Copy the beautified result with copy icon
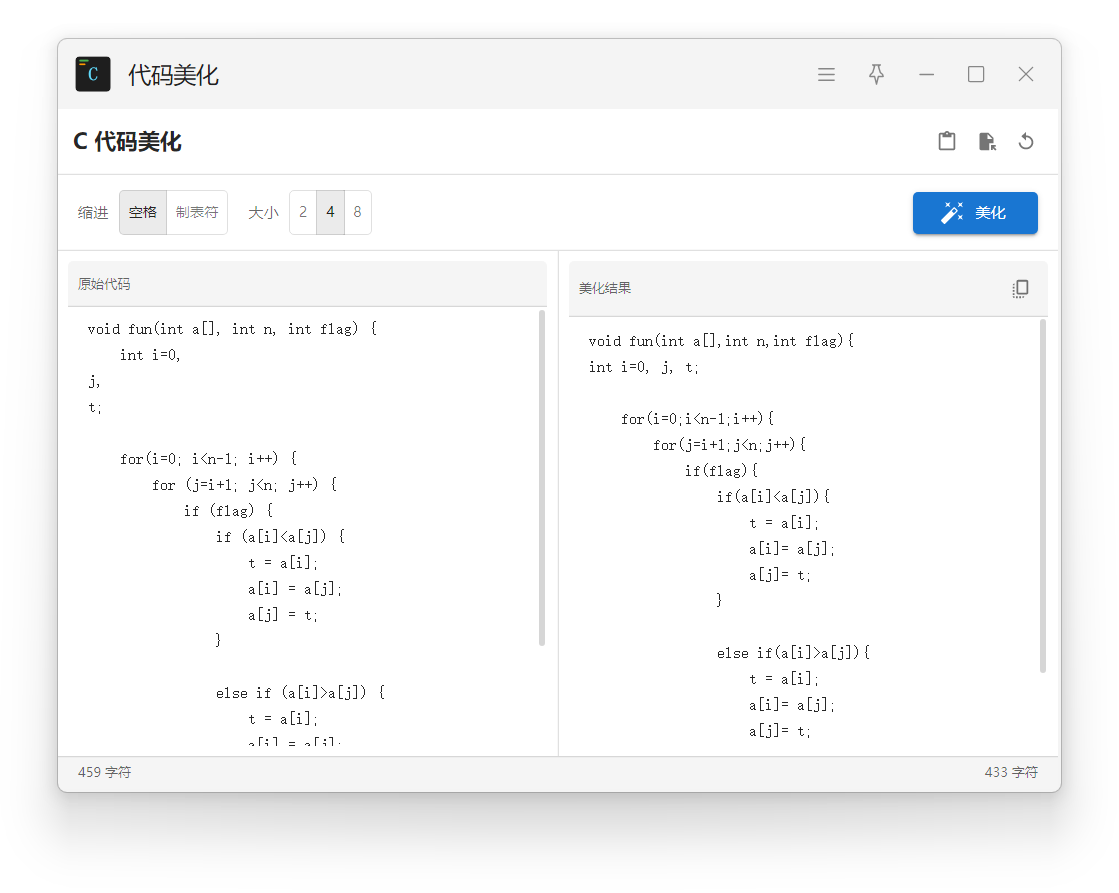This screenshot has width=1119, height=893. (1020, 289)
